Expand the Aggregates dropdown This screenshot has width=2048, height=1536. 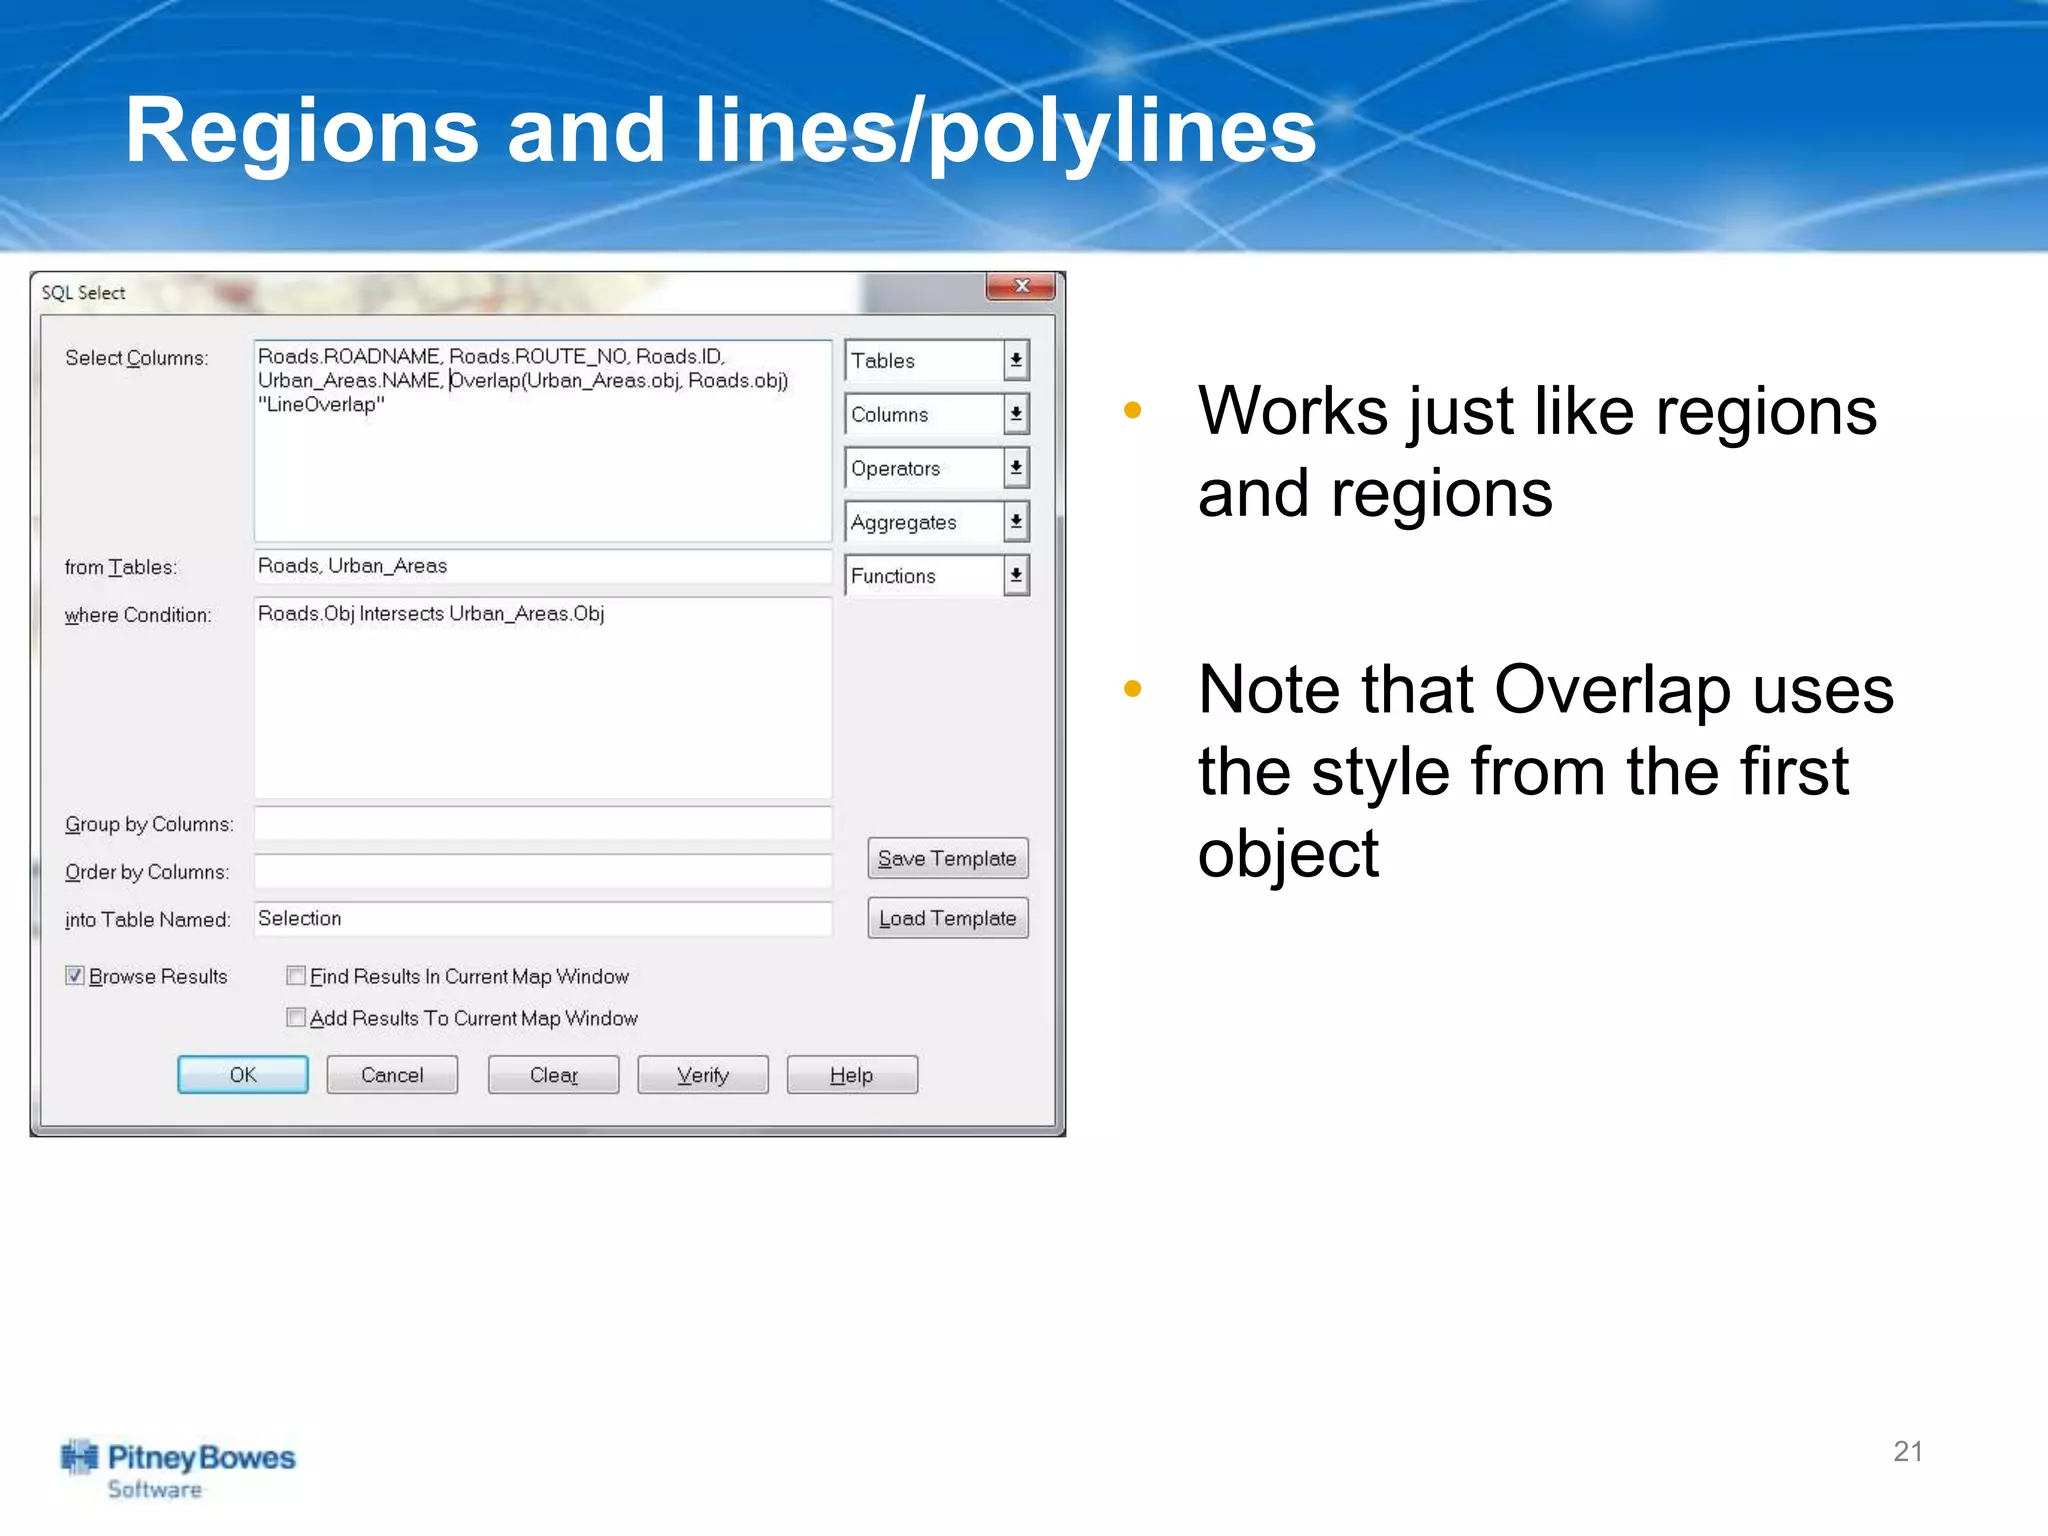[1015, 522]
